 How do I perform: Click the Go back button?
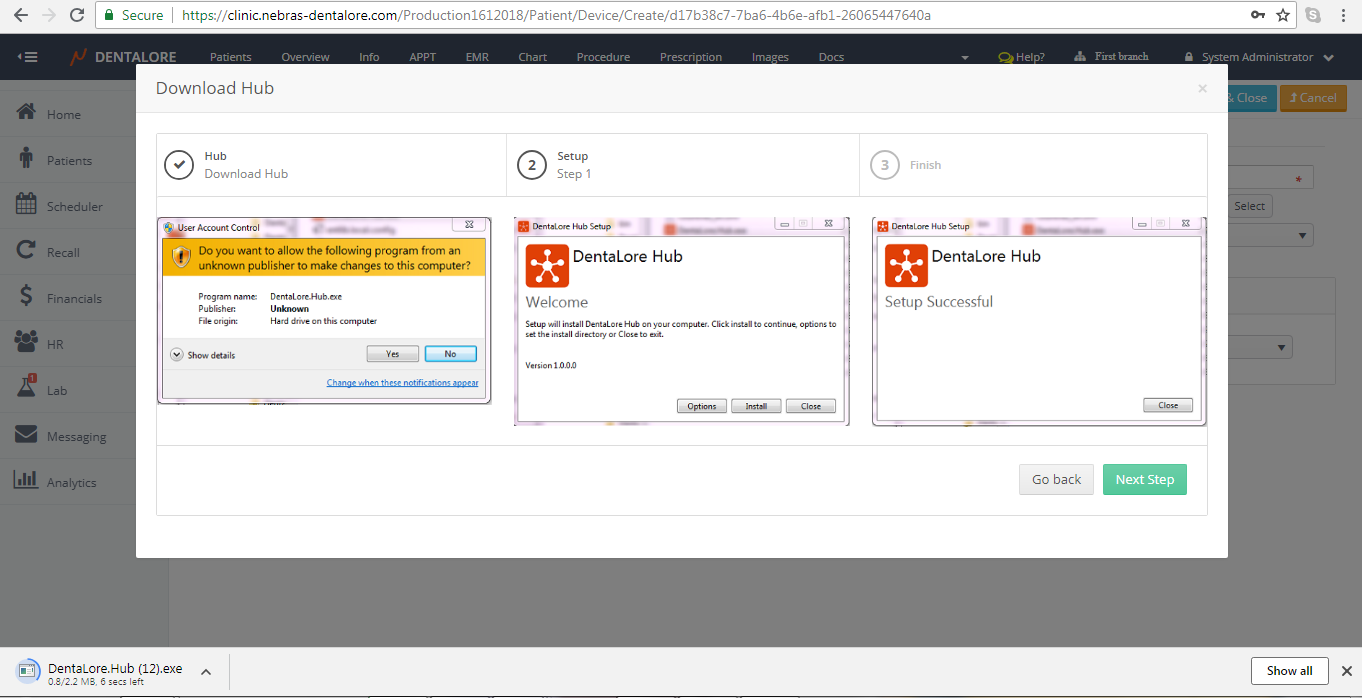[1056, 479]
